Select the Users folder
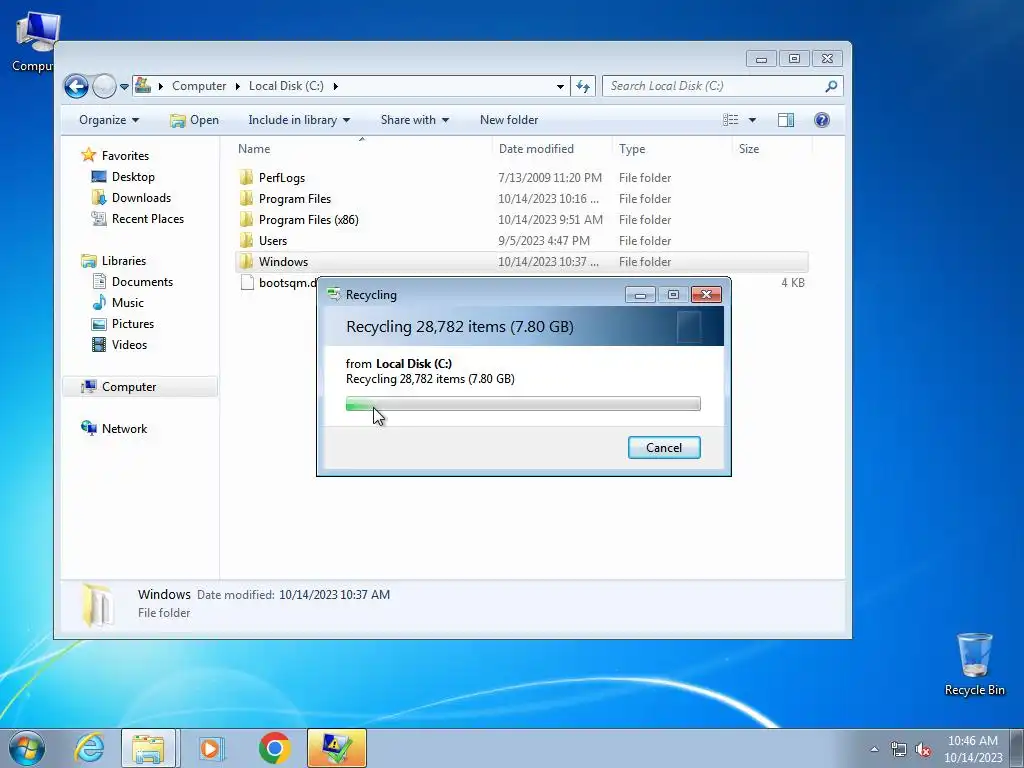This screenshot has height=768, width=1024. 272,241
